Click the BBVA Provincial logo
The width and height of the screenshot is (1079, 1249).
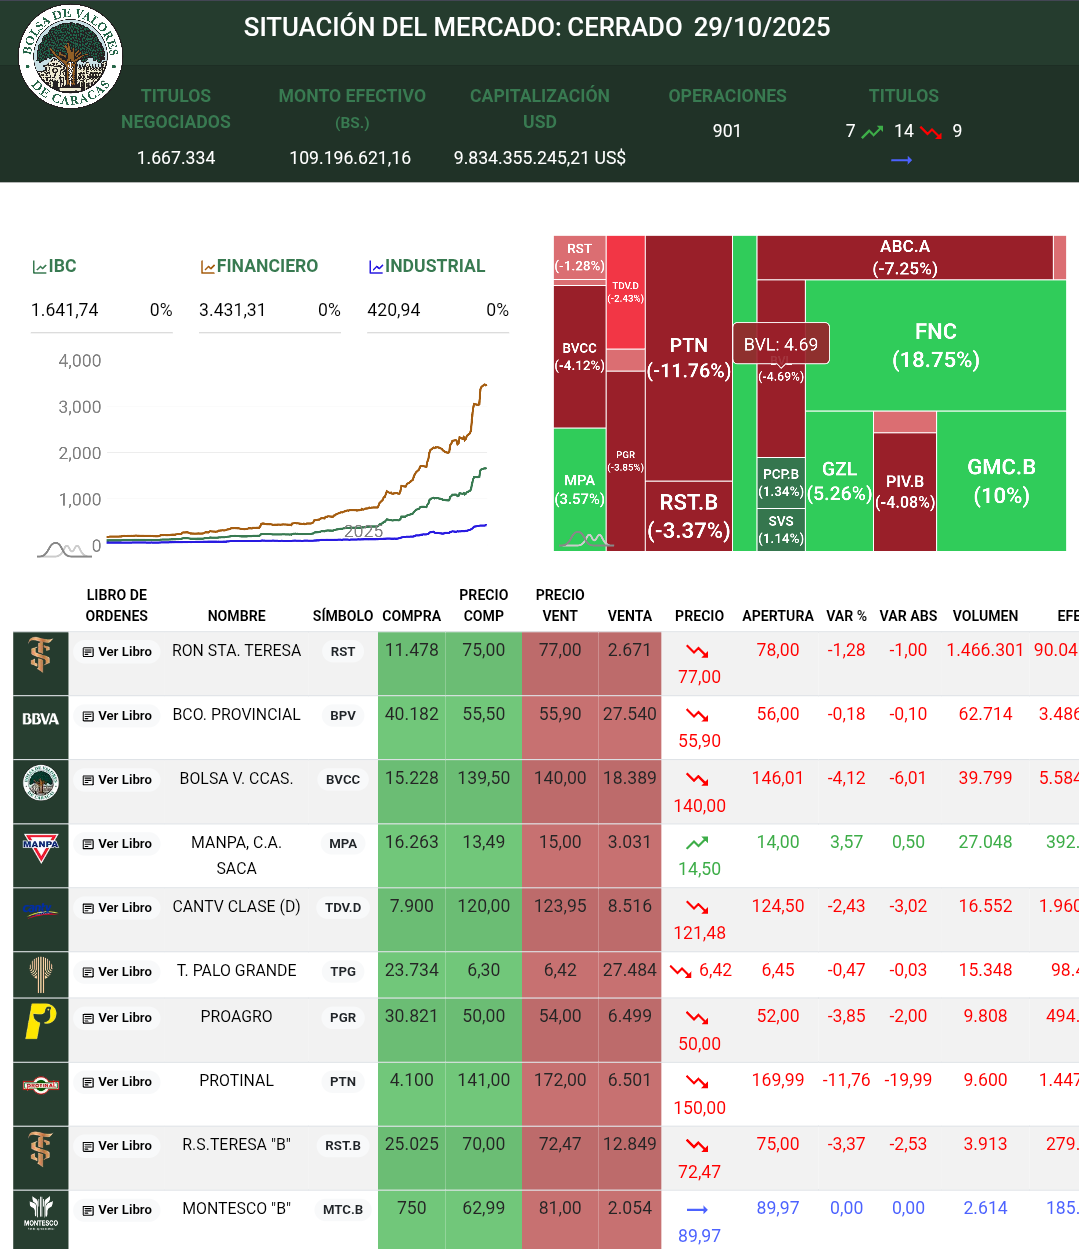coord(41,719)
